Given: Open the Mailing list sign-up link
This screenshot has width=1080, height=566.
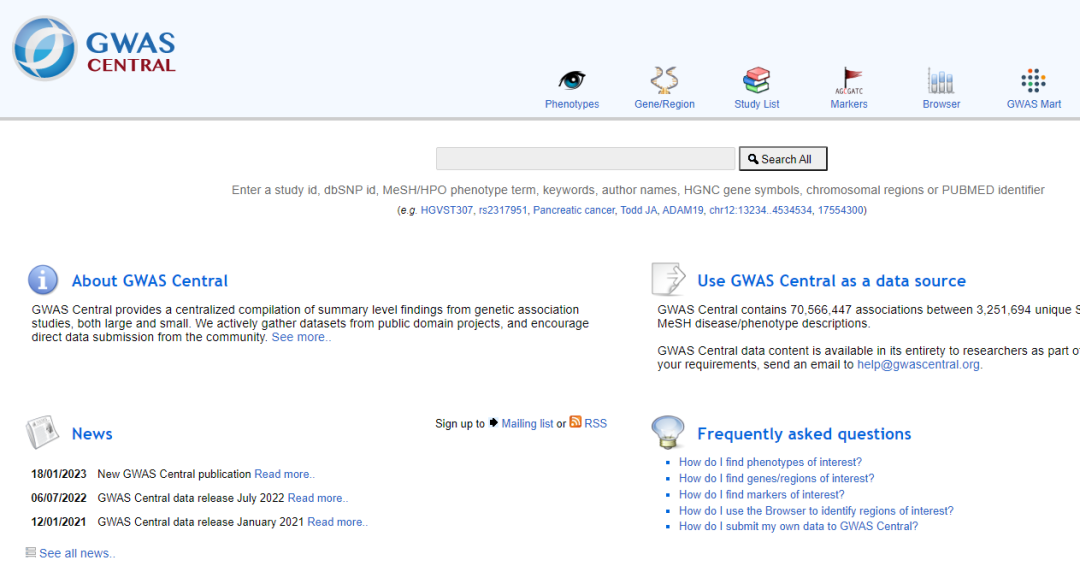Looking at the screenshot, I should click(527, 424).
